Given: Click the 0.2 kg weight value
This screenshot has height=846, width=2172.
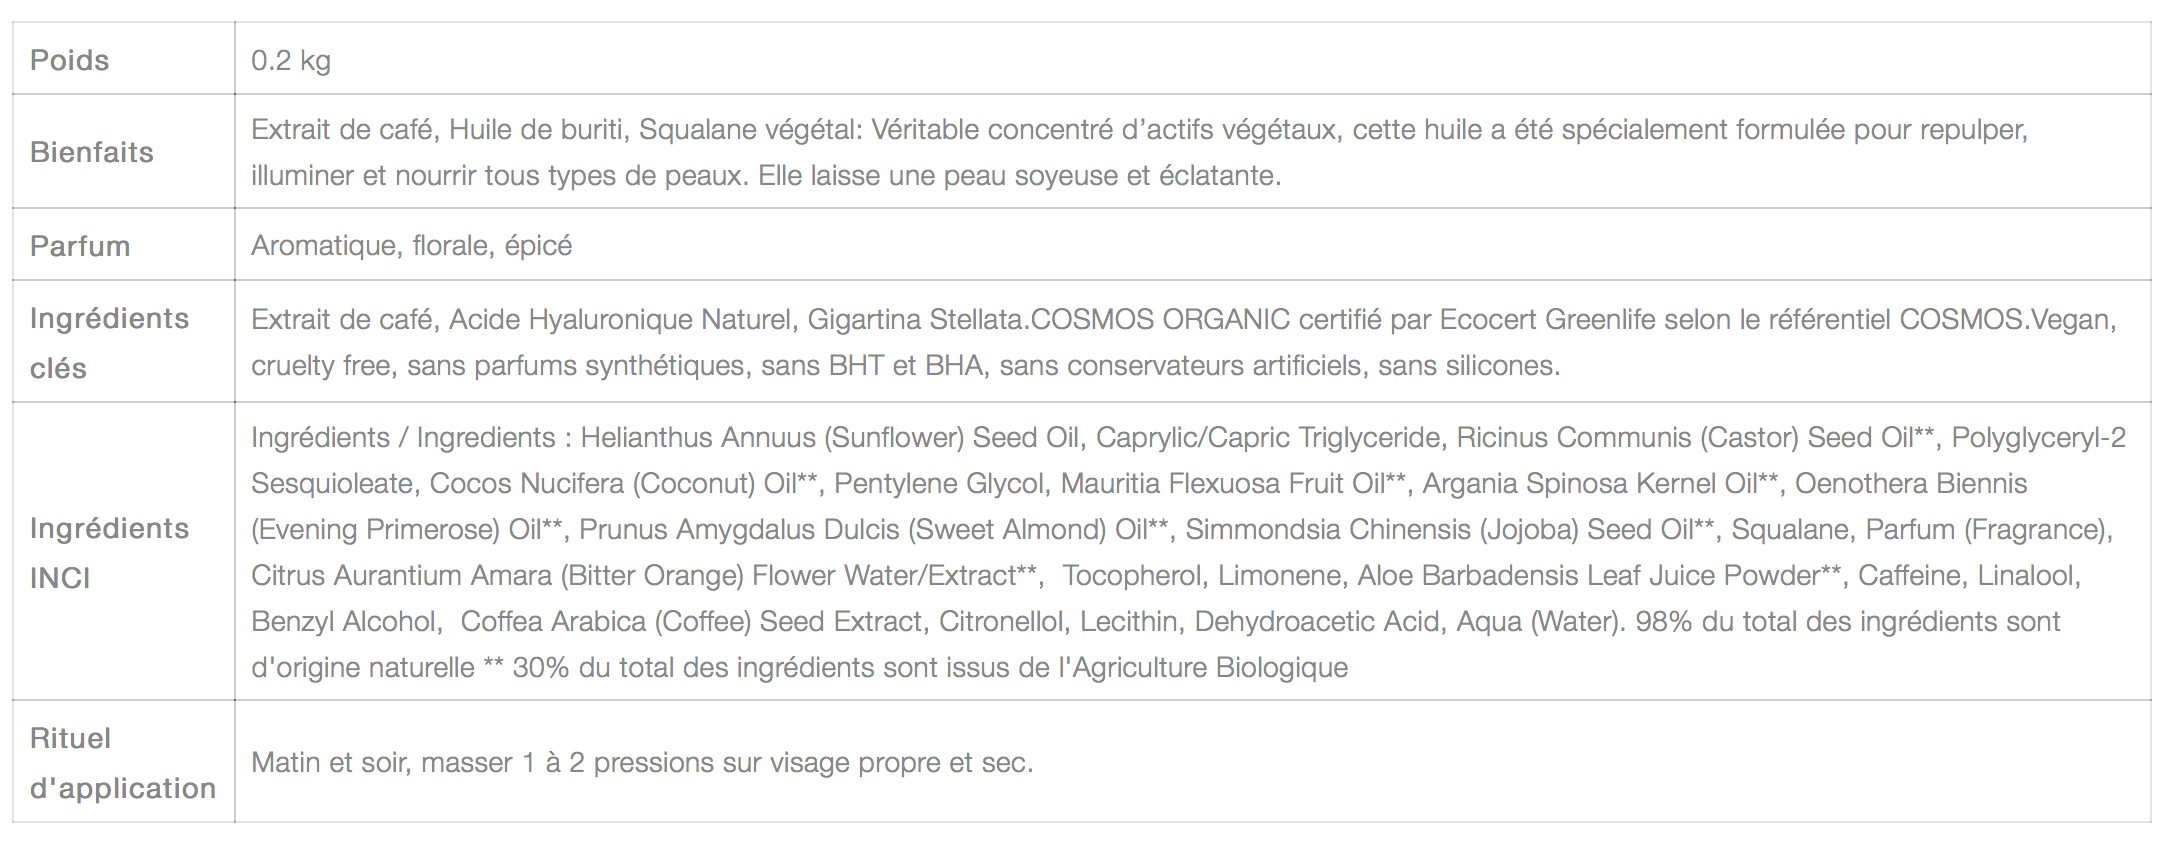Looking at the screenshot, I should click(x=290, y=60).
